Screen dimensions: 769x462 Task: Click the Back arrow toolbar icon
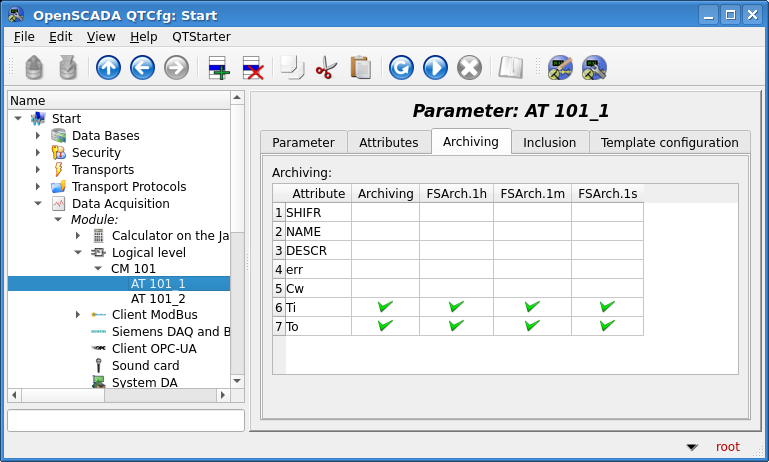tap(142, 68)
